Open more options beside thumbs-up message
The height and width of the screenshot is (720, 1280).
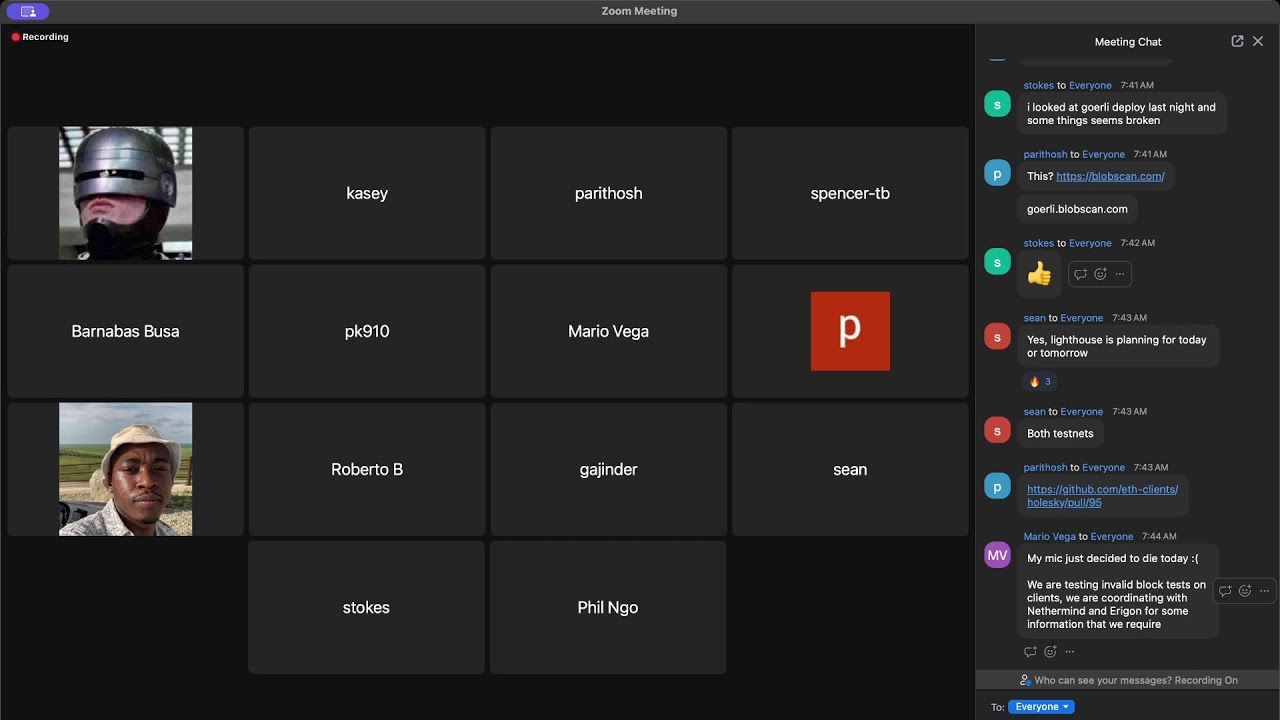point(1120,274)
